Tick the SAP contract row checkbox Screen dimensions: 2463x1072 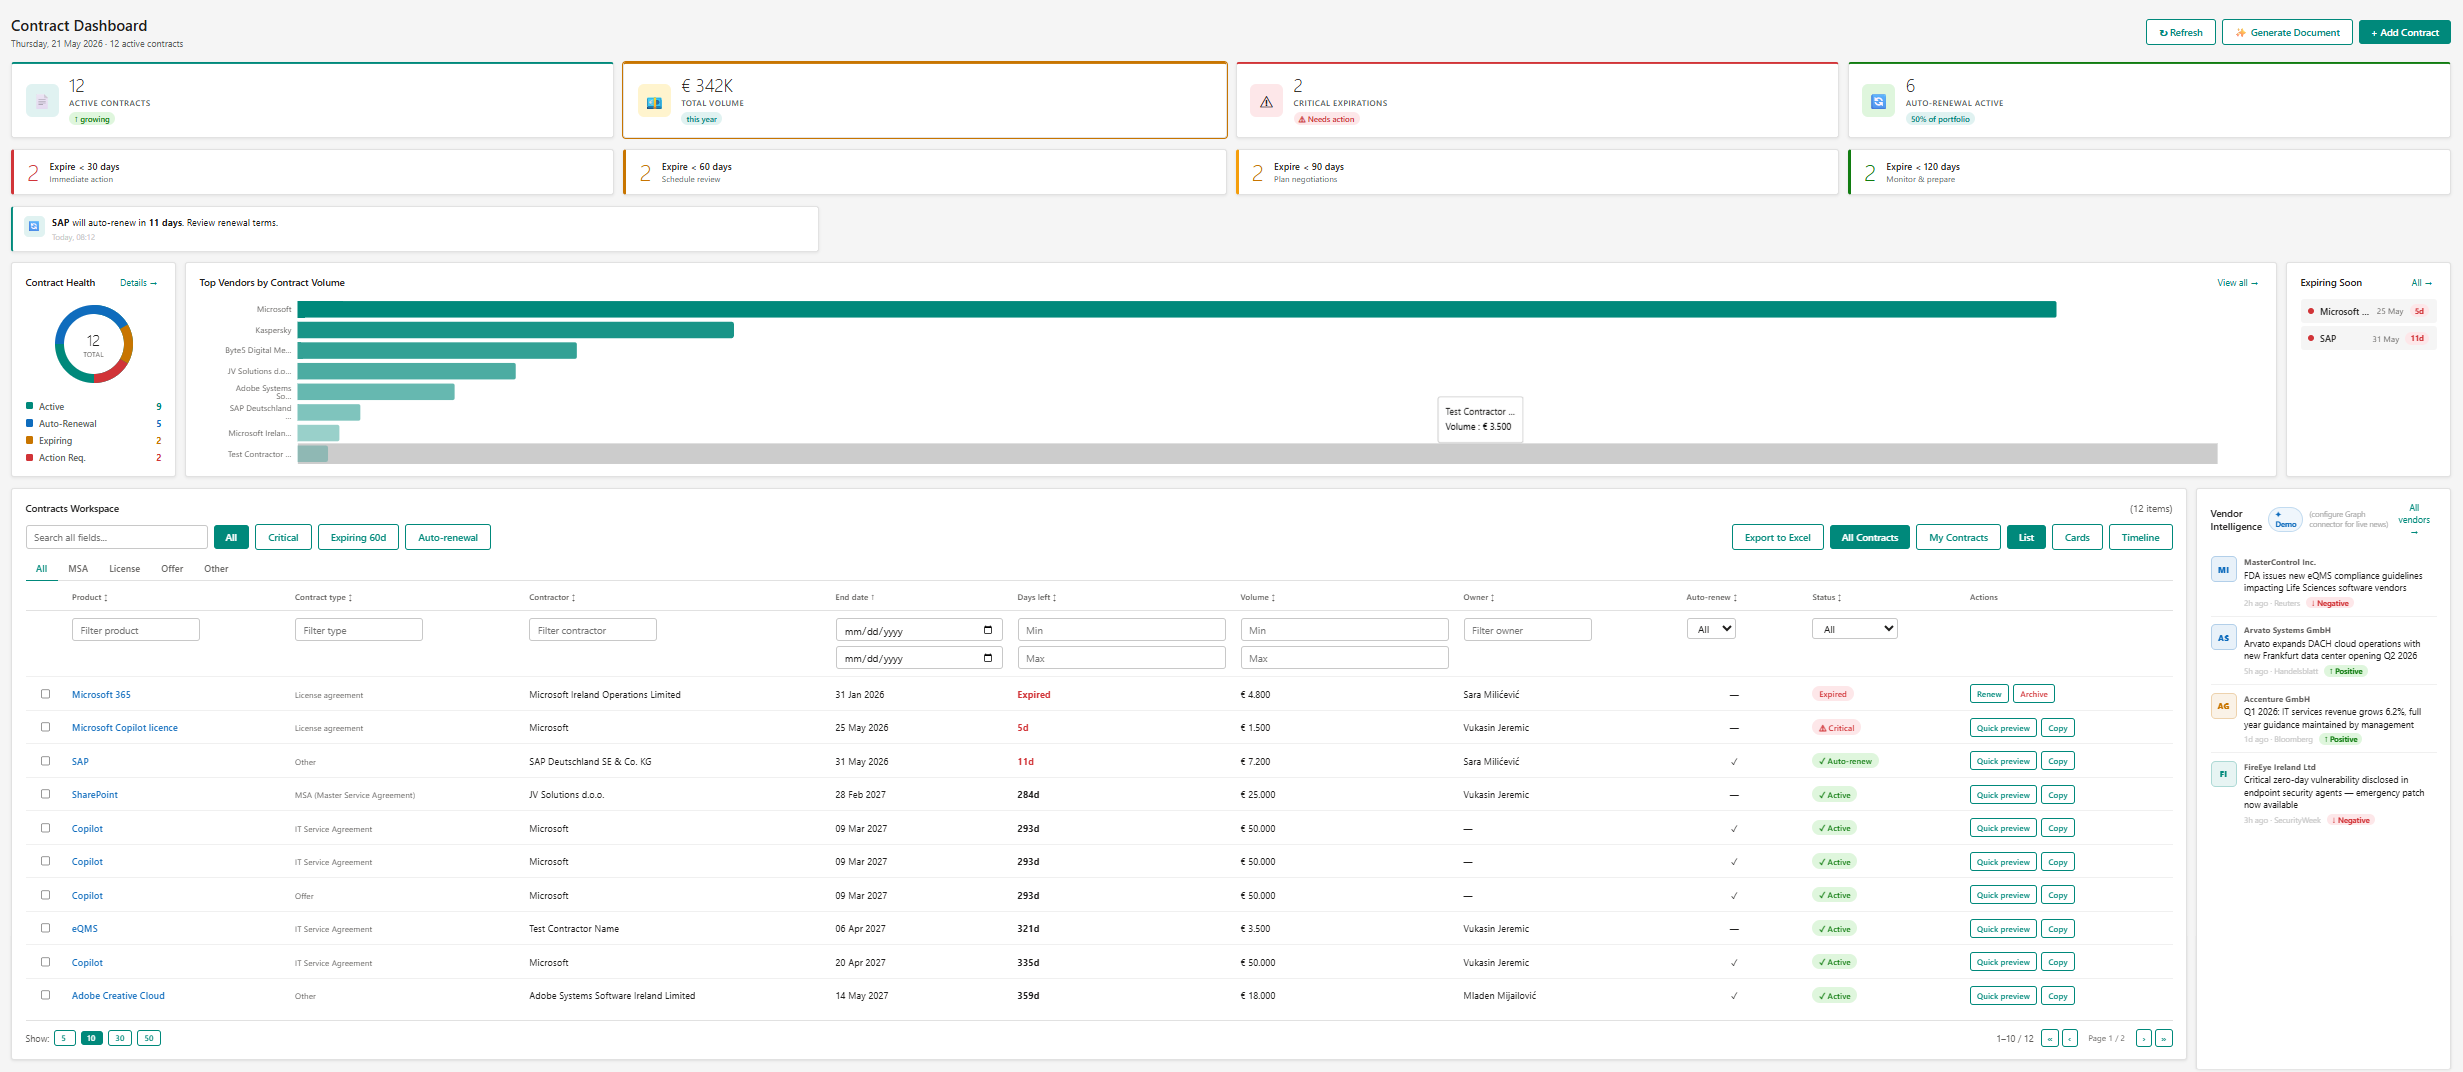click(45, 761)
